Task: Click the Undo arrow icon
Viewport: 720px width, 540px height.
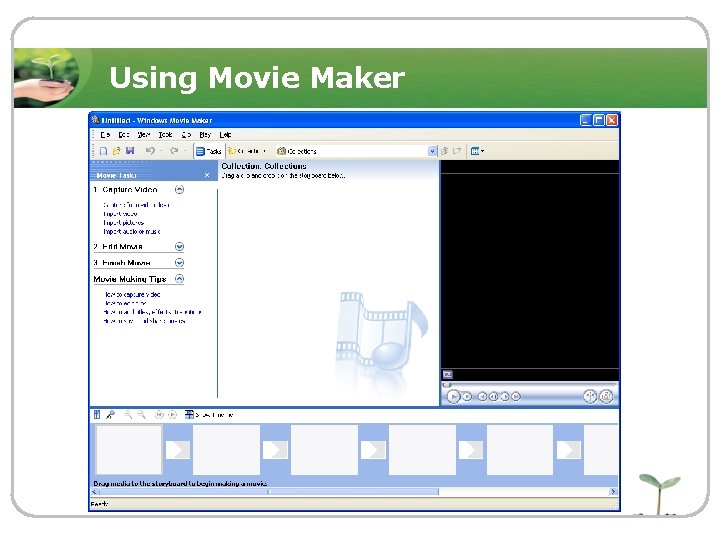Action: 150,151
